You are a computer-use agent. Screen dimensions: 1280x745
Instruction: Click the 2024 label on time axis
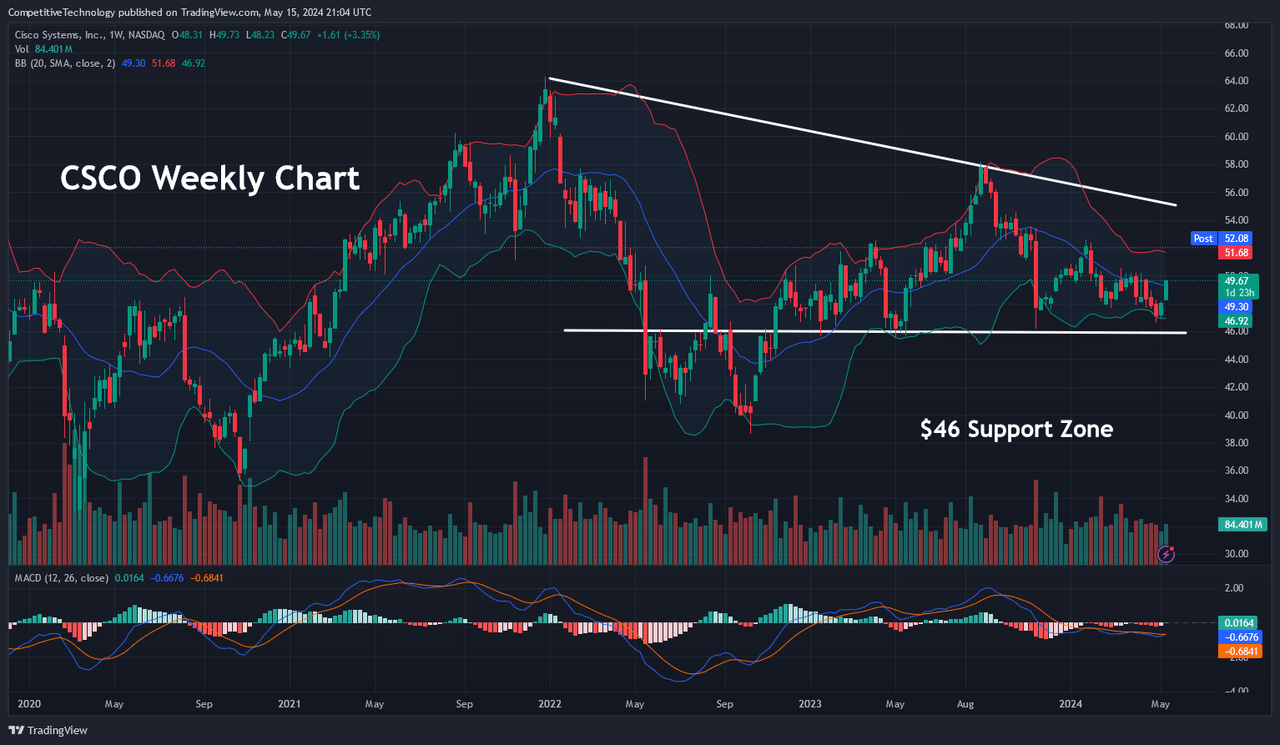coord(1071,704)
